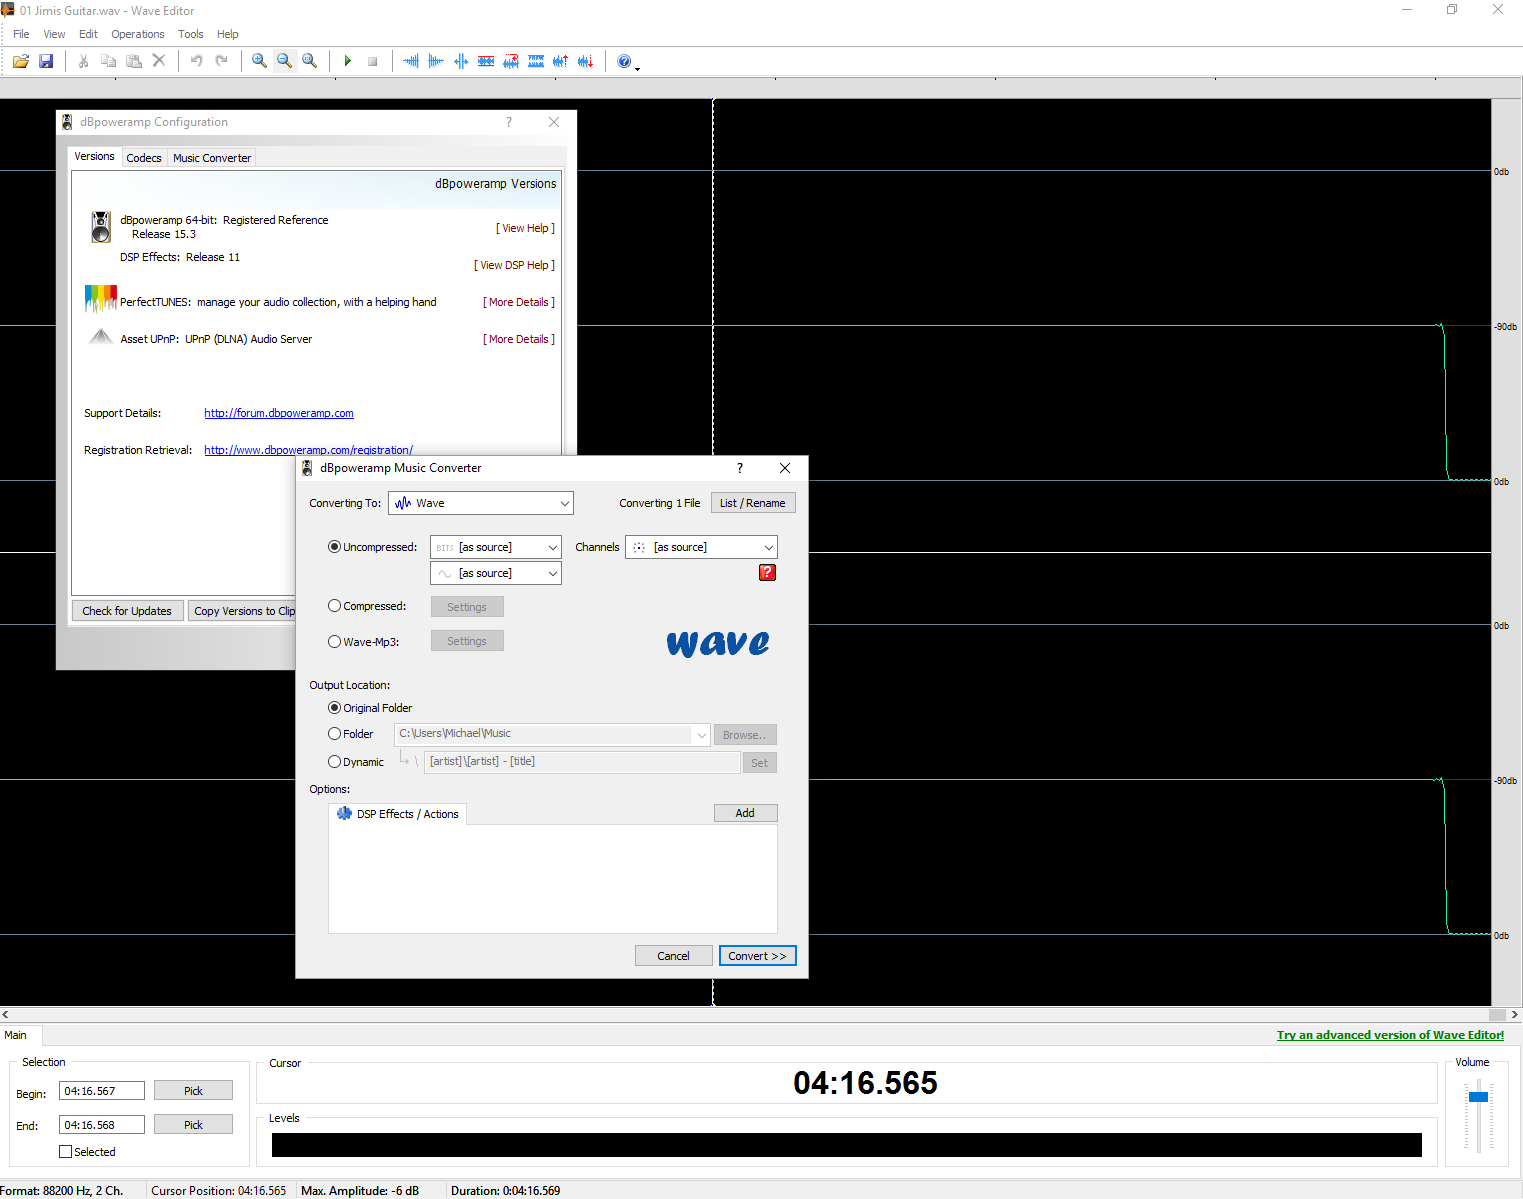Choose the Dynamic output location option

pos(335,762)
